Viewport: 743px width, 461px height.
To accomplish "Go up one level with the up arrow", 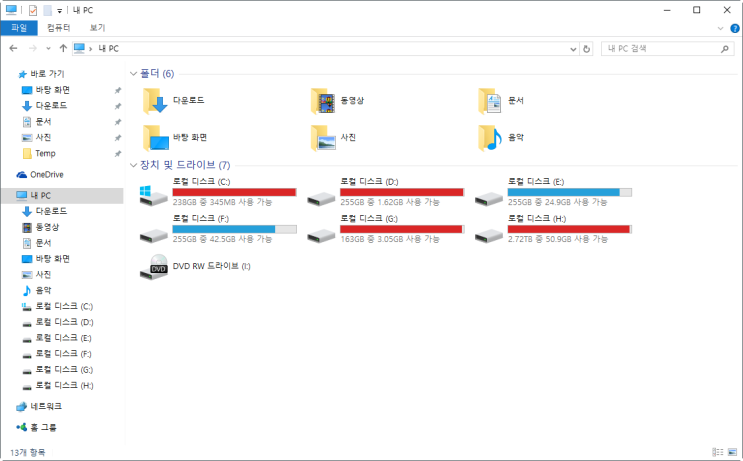I will 63,48.
